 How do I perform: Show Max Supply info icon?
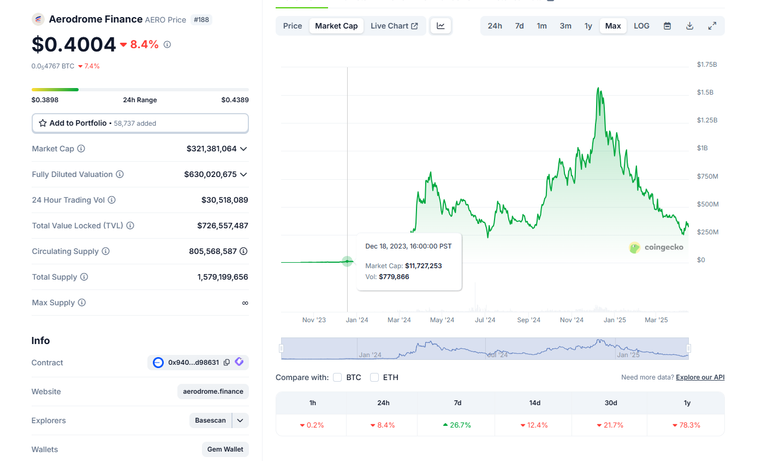[x=82, y=303]
